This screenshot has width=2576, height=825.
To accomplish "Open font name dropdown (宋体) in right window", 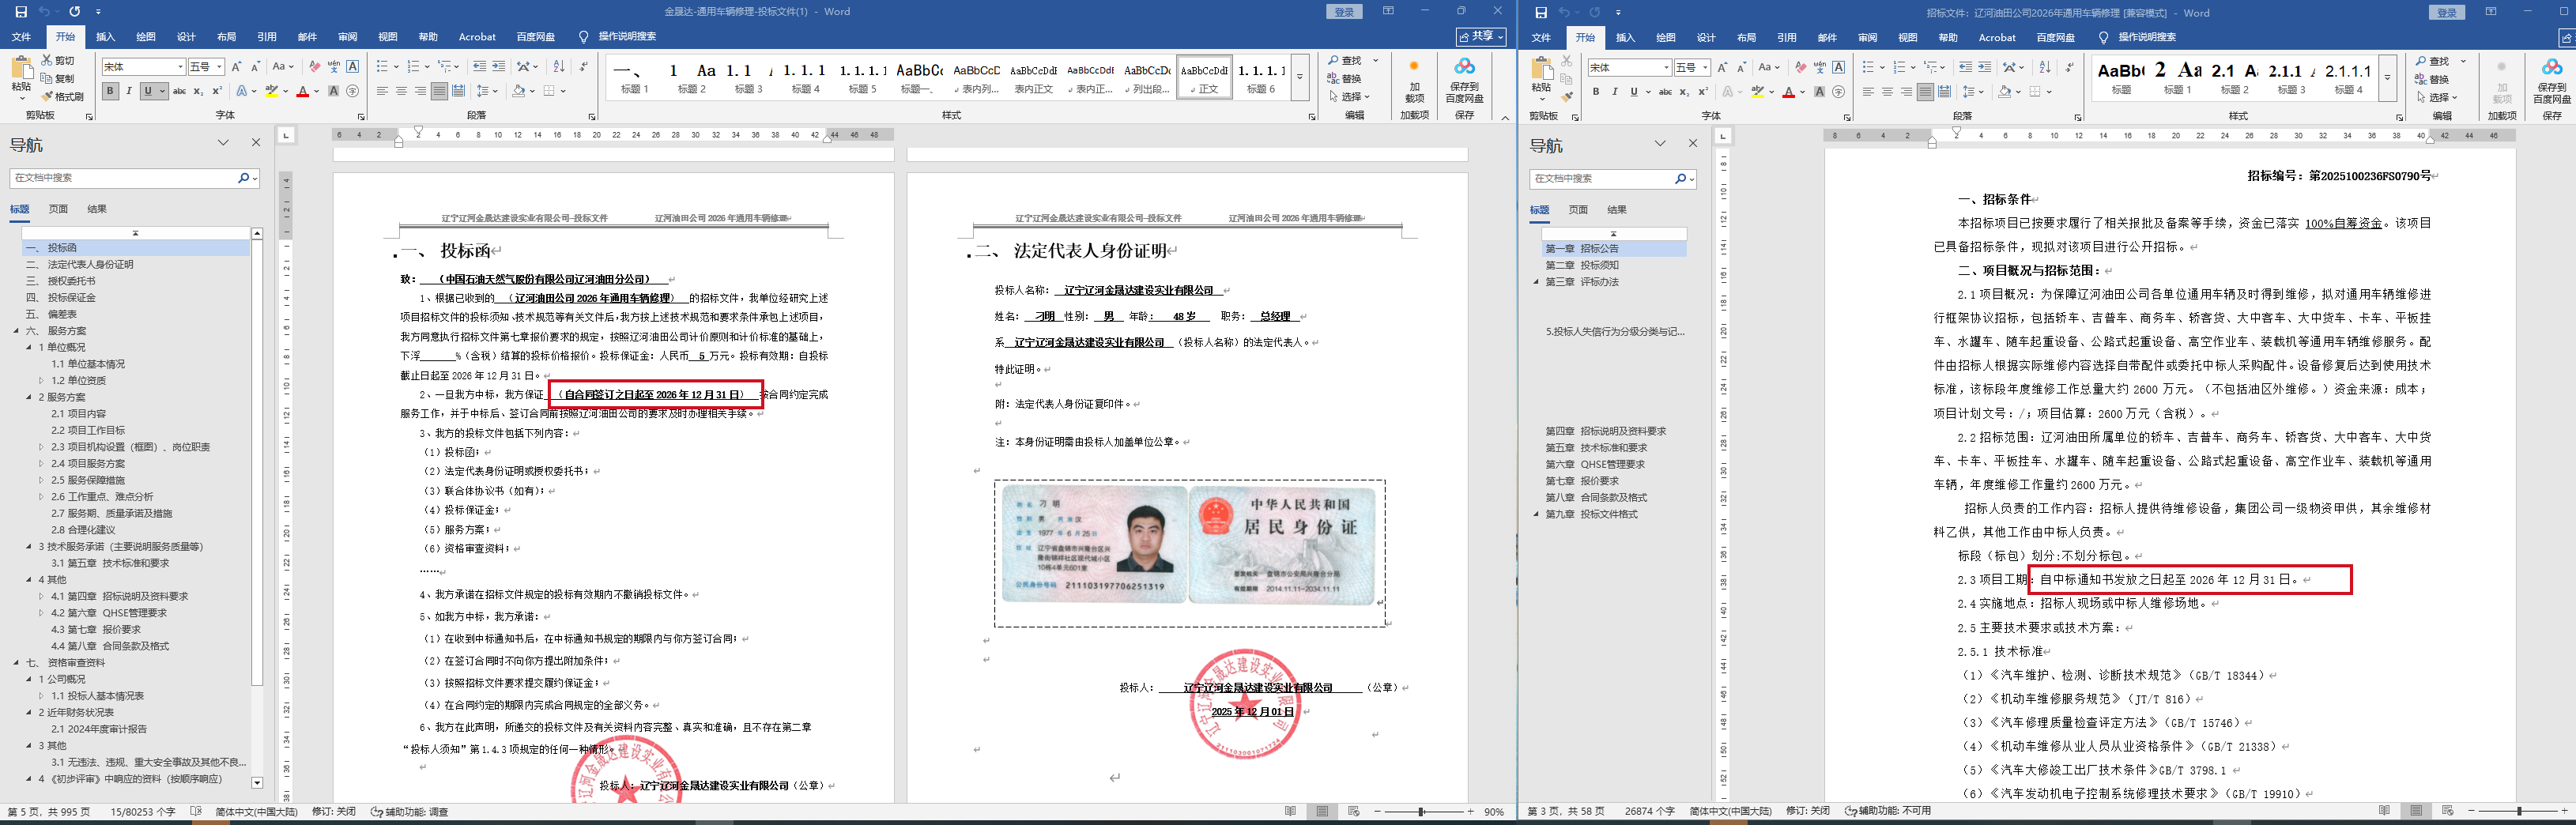I will [1666, 68].
